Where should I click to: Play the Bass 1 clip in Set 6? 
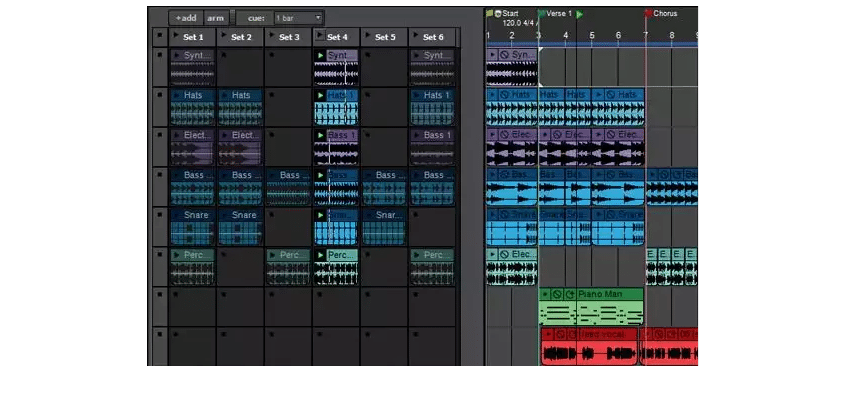coord(416,134)
